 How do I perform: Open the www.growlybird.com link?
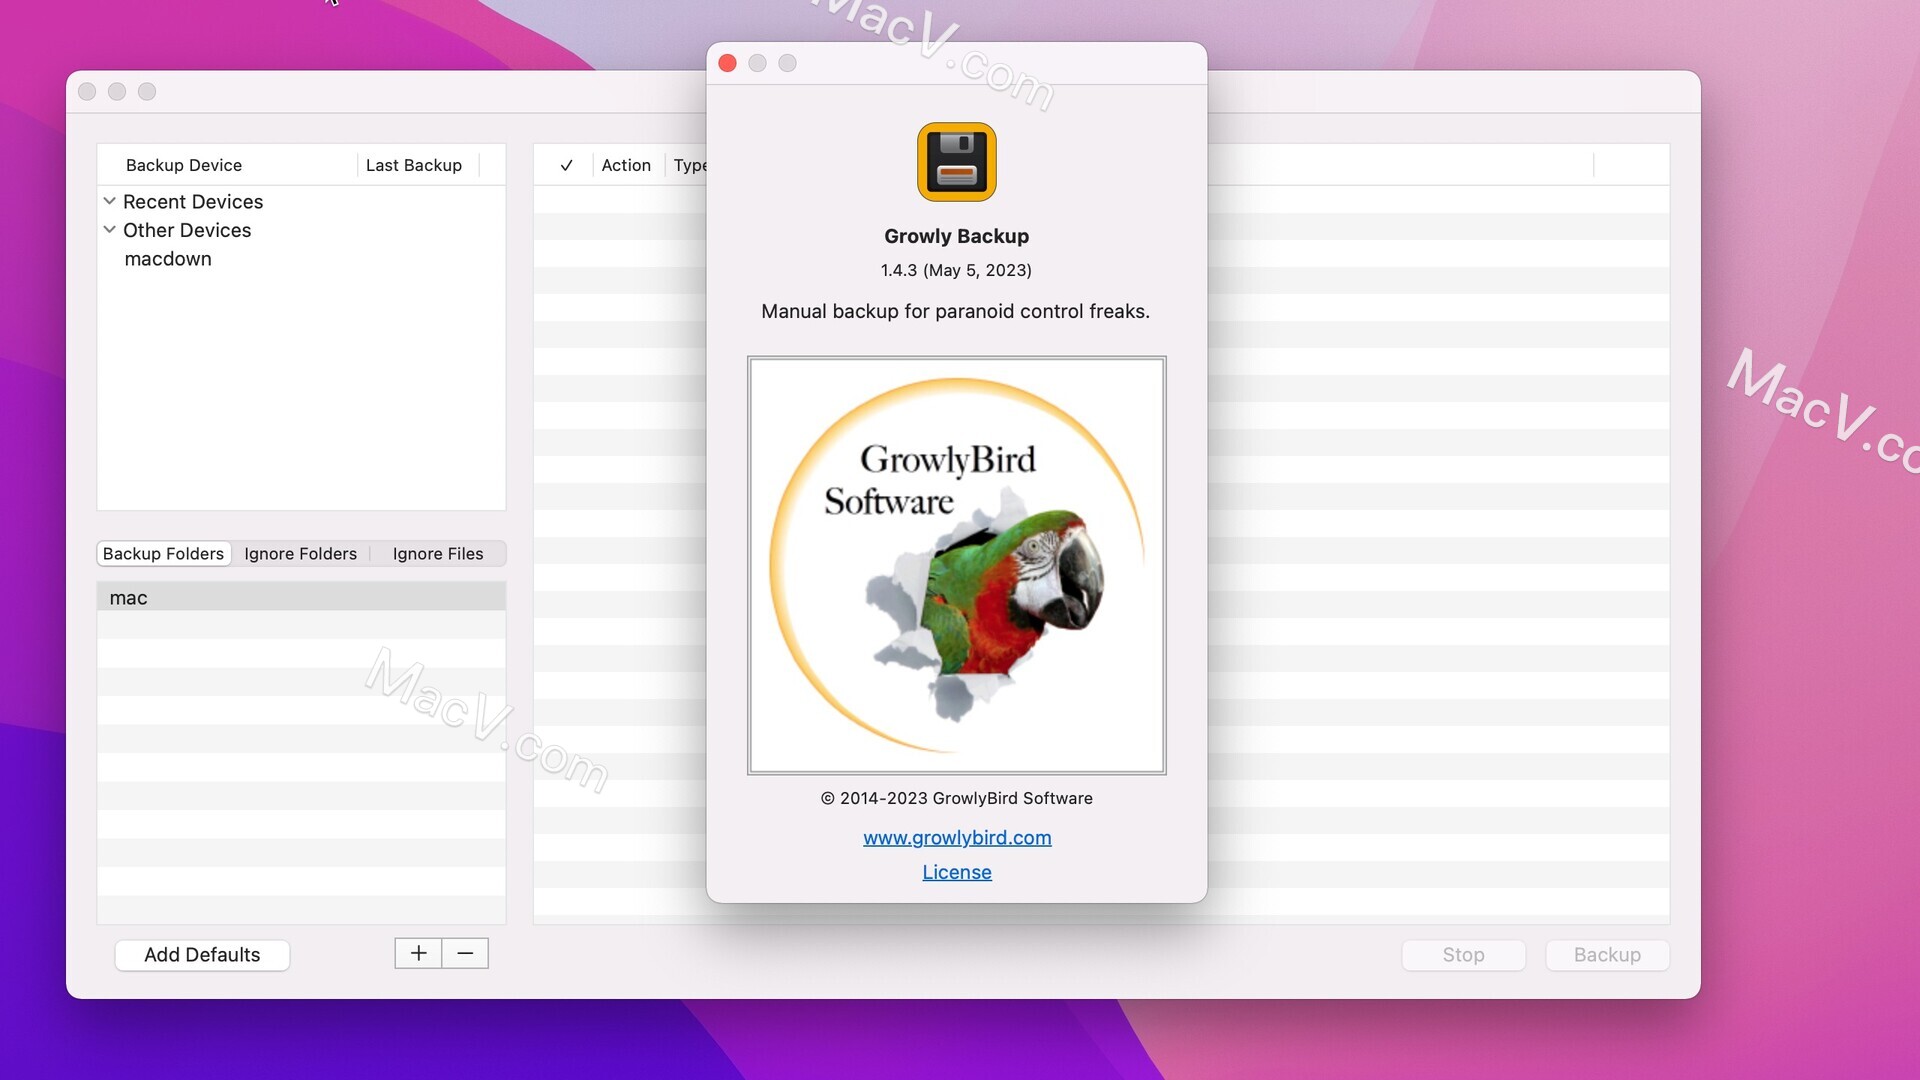957,838
